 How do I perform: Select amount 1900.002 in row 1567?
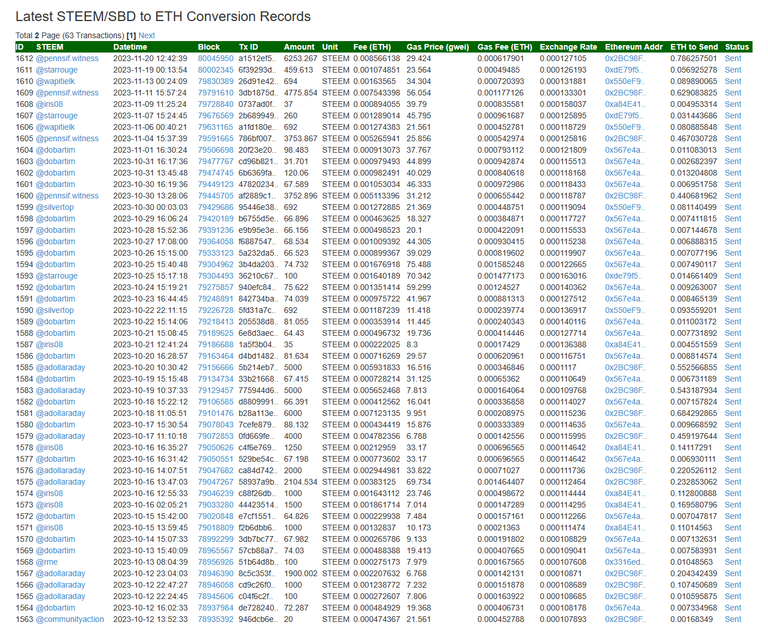tap(300, 574)
